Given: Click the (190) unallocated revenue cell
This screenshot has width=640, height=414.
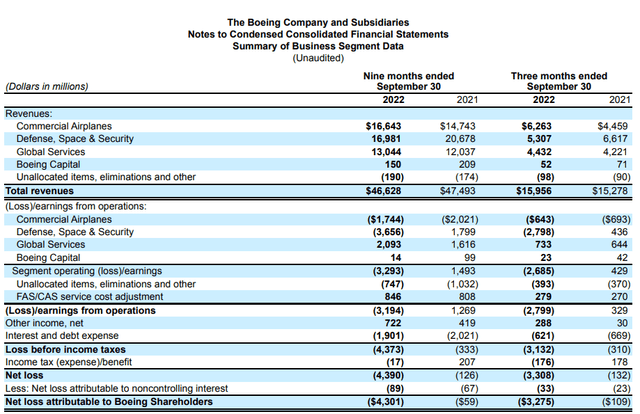Looking at the screenshot, I should (393, 177).
